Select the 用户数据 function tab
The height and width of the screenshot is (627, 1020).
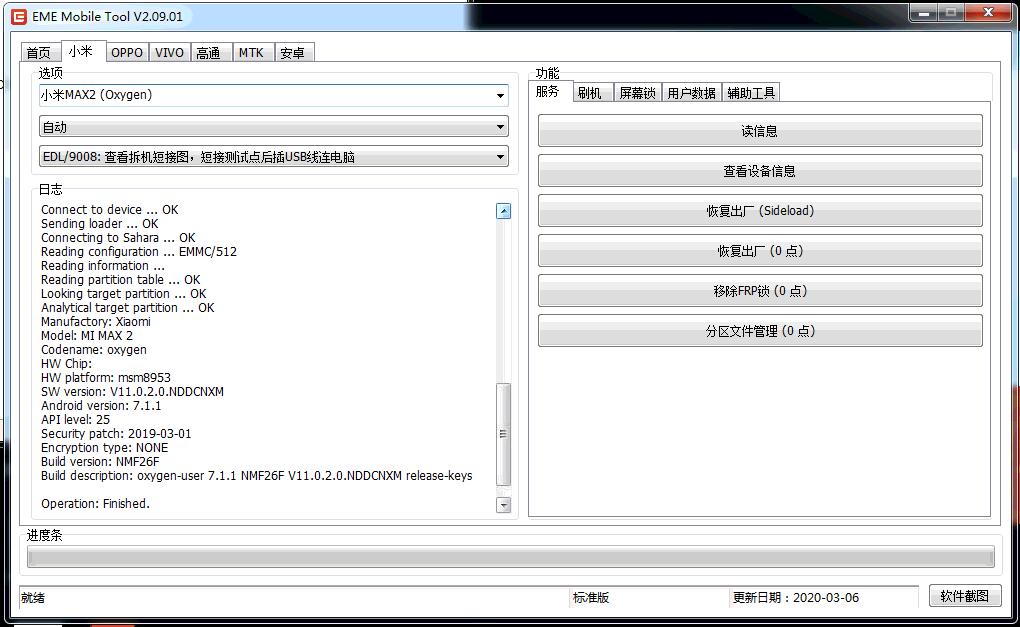691,93
